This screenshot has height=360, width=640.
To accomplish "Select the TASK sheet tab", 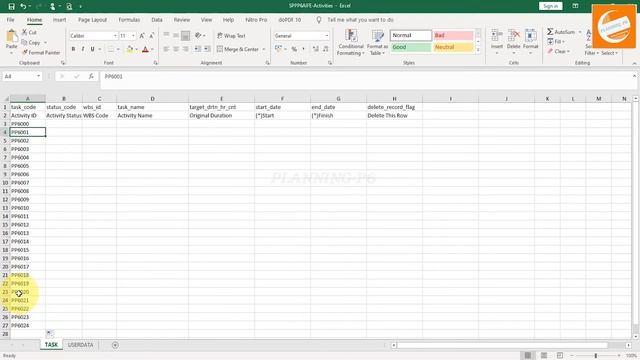I will pyautogui.click(x=51, y=345).
